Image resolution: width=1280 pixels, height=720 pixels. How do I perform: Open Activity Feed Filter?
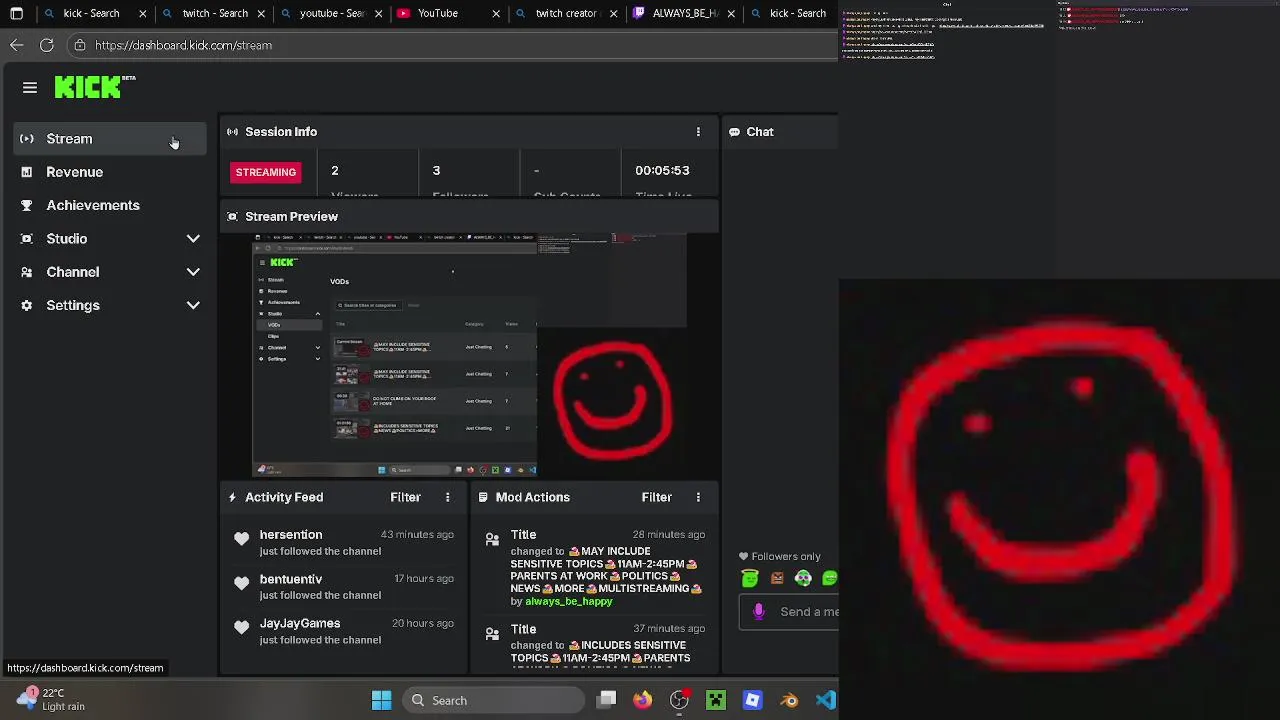pyautogui.click(x=405, y=497)
